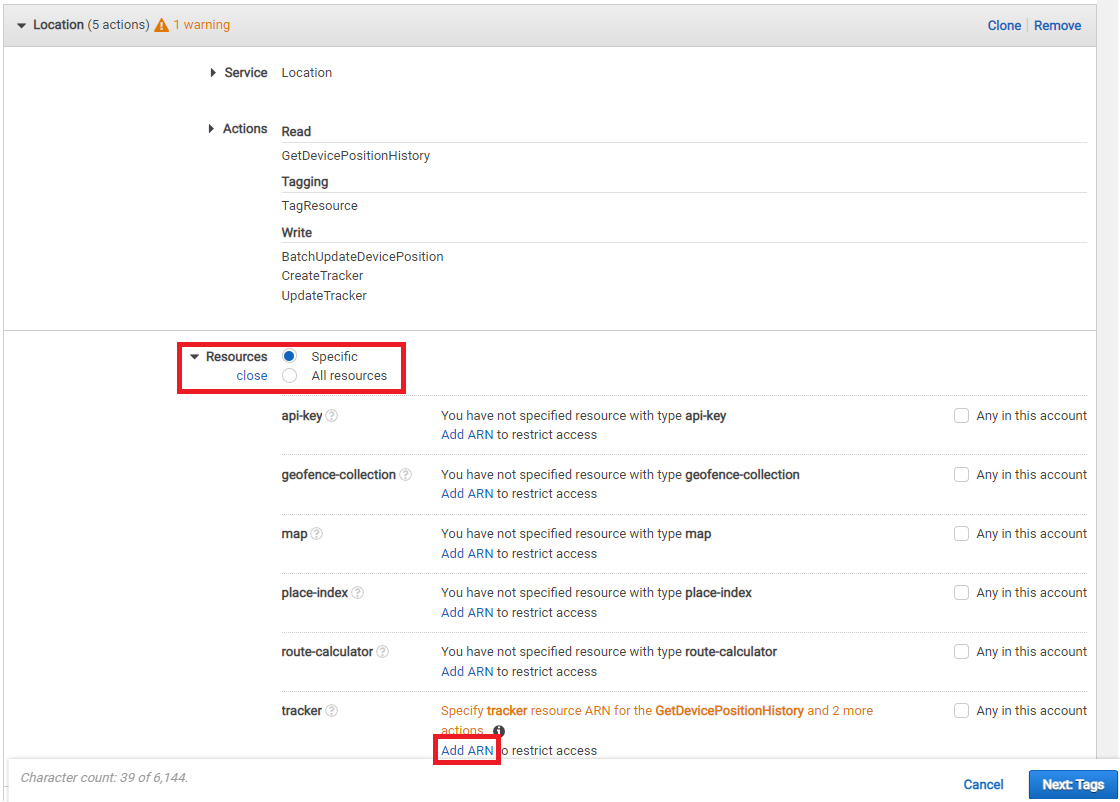
Task: Collapse the Resources section
Action: (194, 355)
